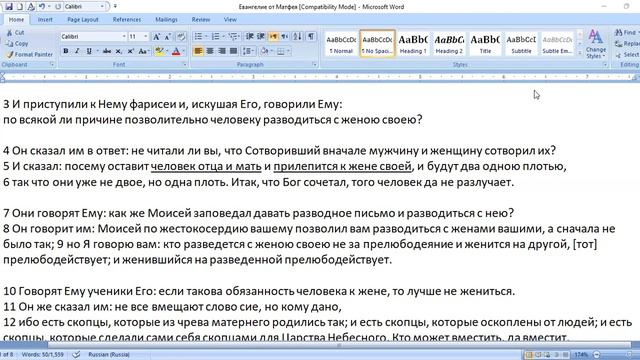
Task: Create a new document from the quick access toolbar
Action: tap(19, 7)
